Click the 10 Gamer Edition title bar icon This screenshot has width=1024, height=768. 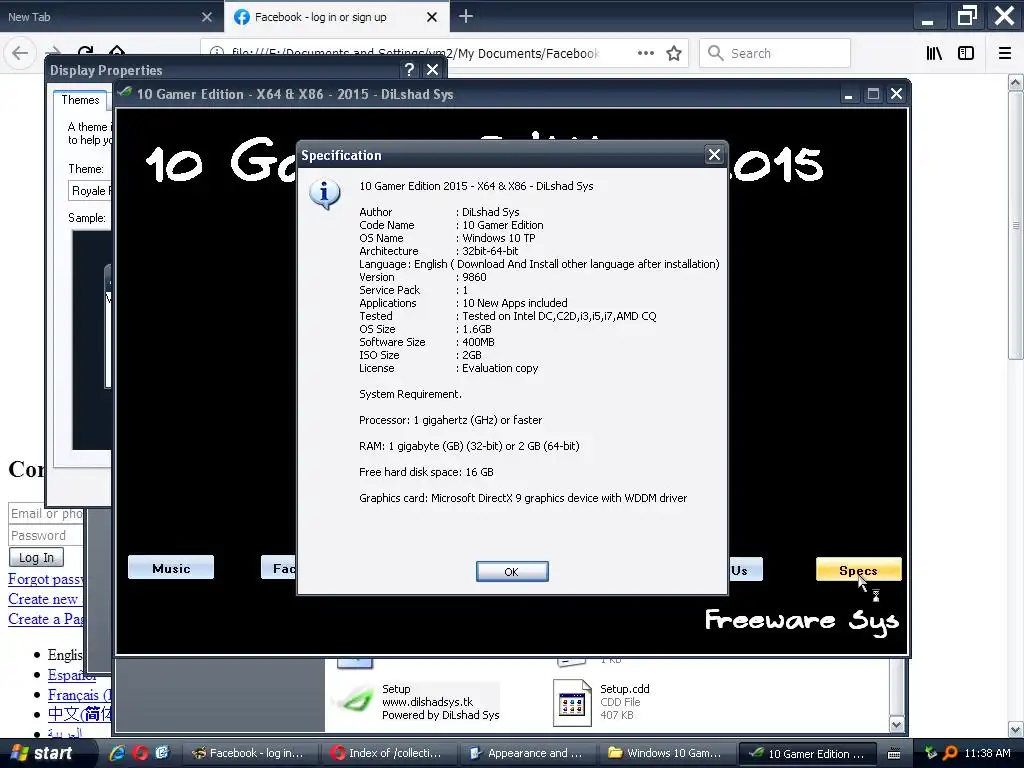tap(125, 93)
